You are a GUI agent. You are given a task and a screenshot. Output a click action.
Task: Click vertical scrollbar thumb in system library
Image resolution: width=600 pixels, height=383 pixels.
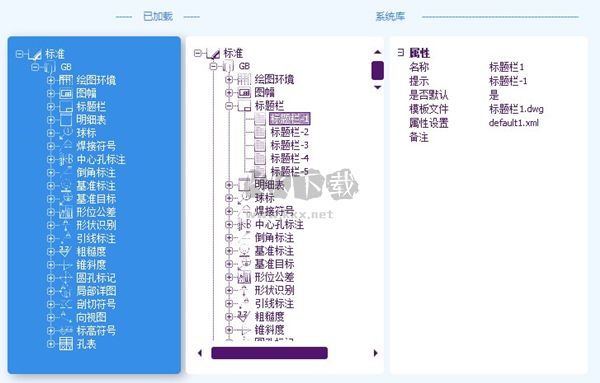[x=378, y=70]
